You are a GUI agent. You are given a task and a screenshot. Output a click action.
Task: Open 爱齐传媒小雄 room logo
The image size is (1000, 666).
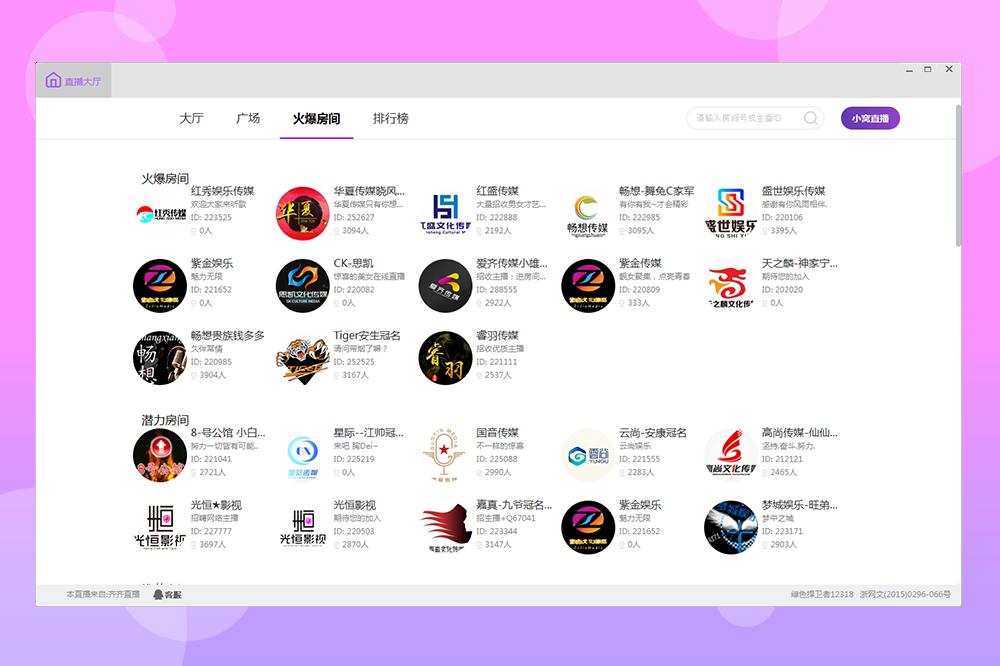point(446,285)
